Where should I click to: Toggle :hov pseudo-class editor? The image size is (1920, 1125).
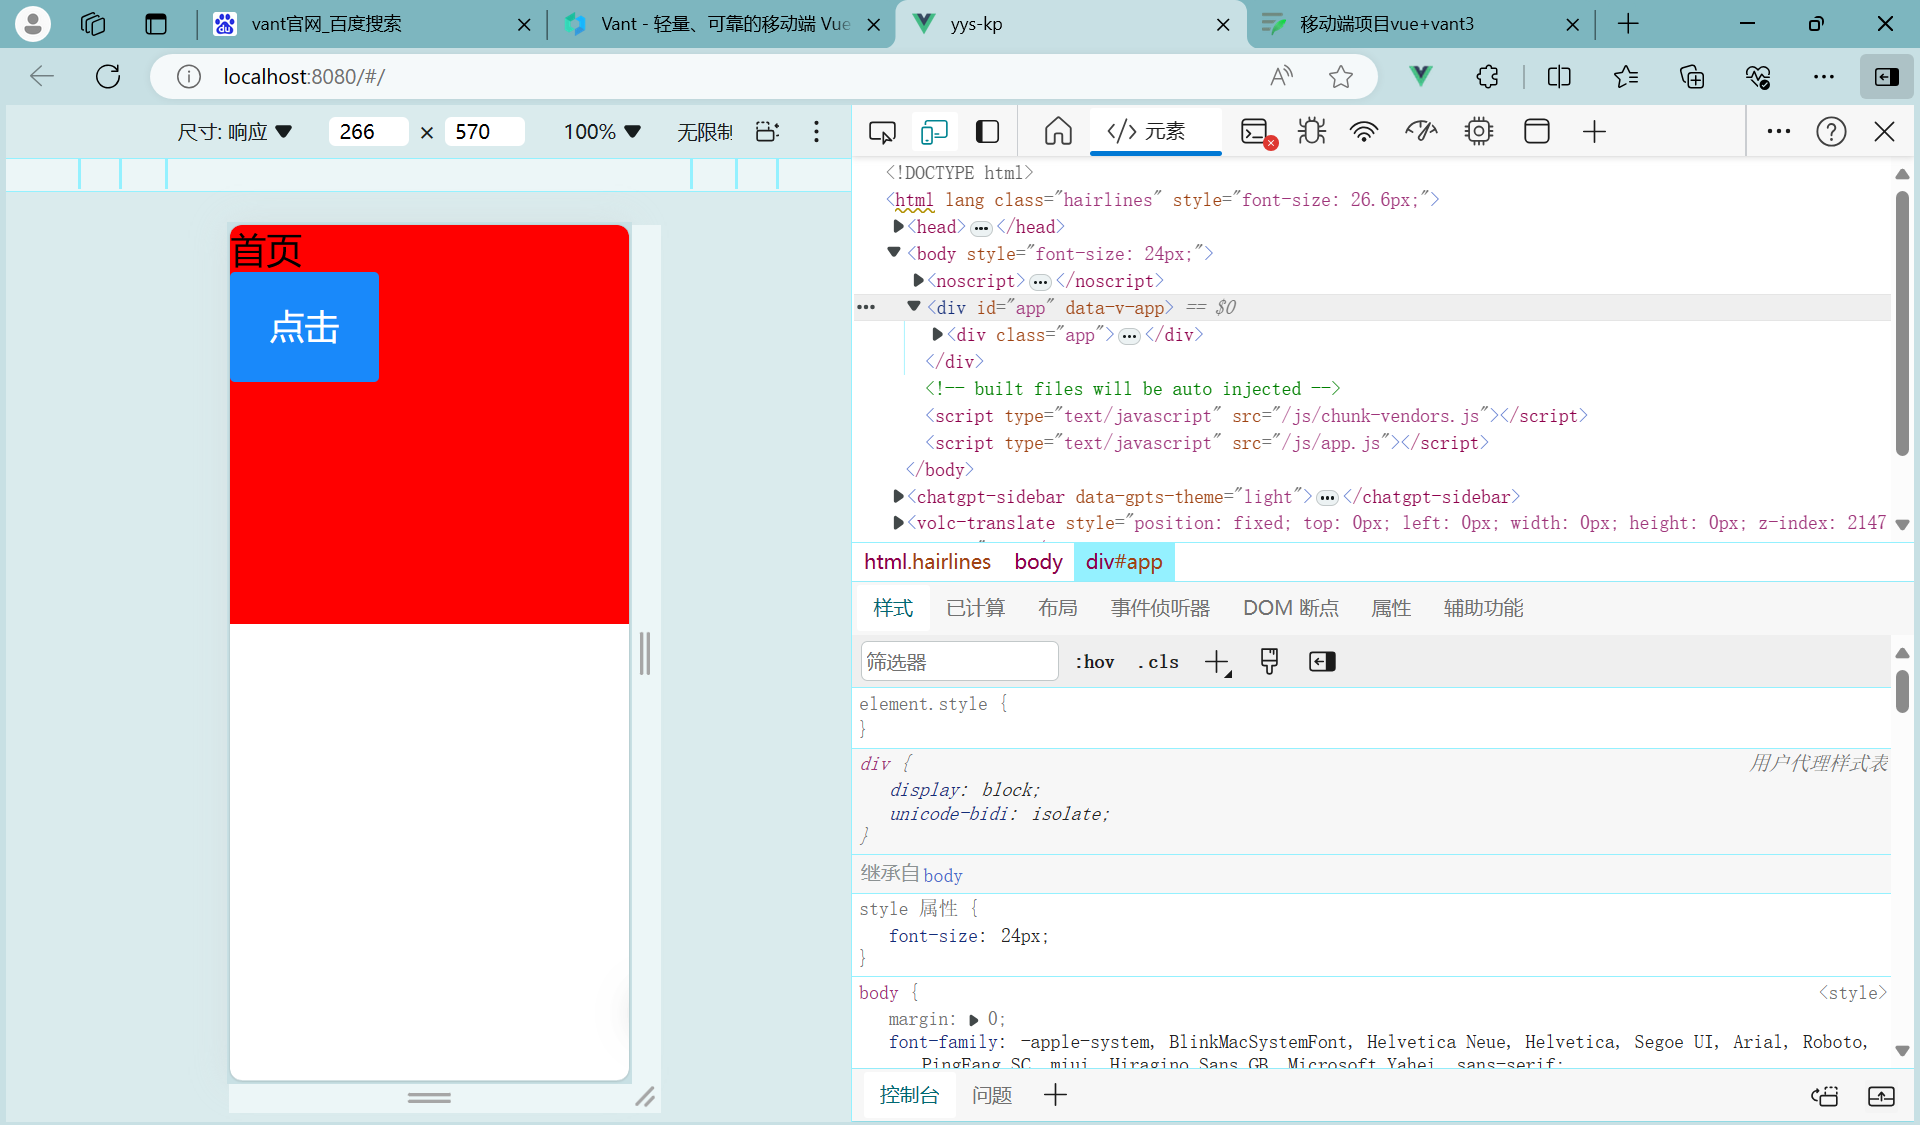click(1094, 661)
